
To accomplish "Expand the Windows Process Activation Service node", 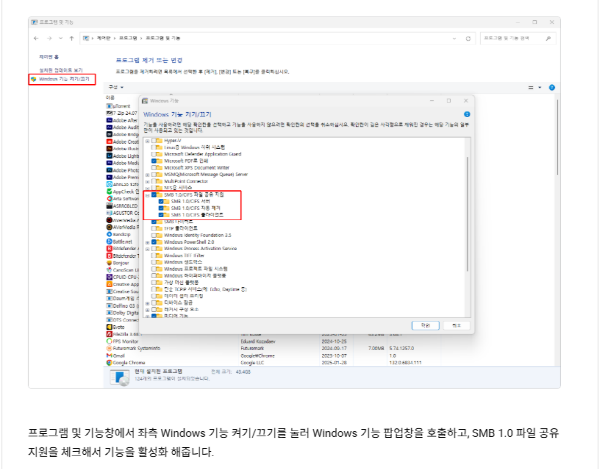I will [x=147, y=249].
